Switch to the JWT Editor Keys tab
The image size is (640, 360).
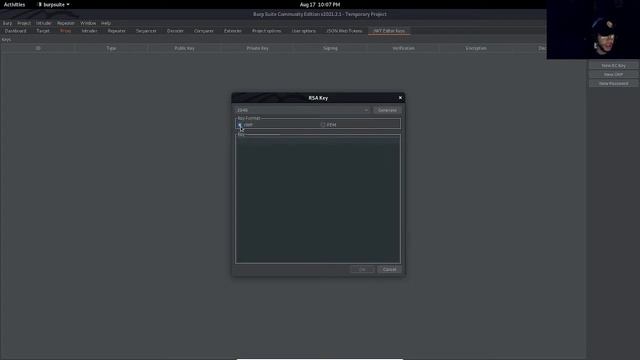tap(389, 31)
